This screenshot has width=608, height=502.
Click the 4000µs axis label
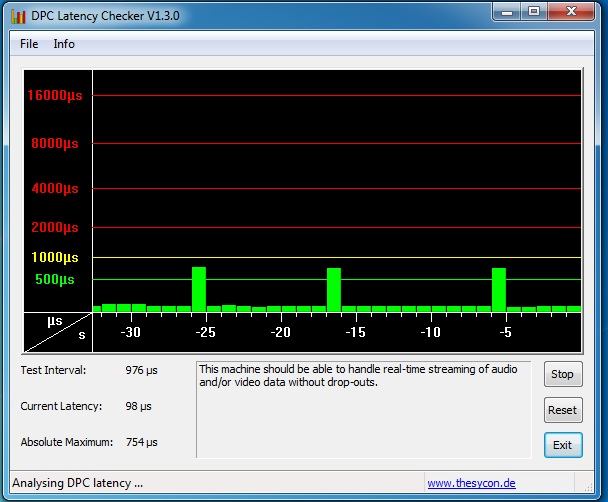[55, 189]
